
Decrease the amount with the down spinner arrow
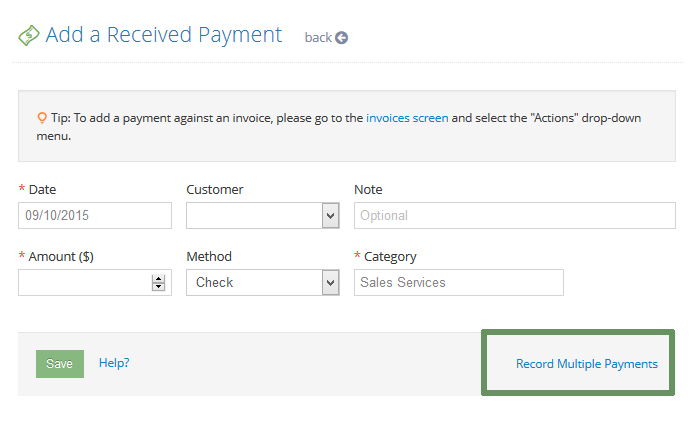[x=158, y=286]
